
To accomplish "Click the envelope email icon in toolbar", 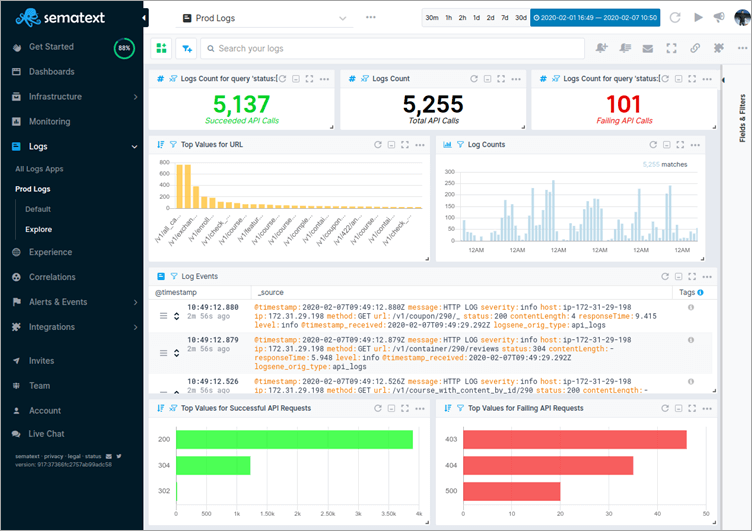I will click(647, 48).
